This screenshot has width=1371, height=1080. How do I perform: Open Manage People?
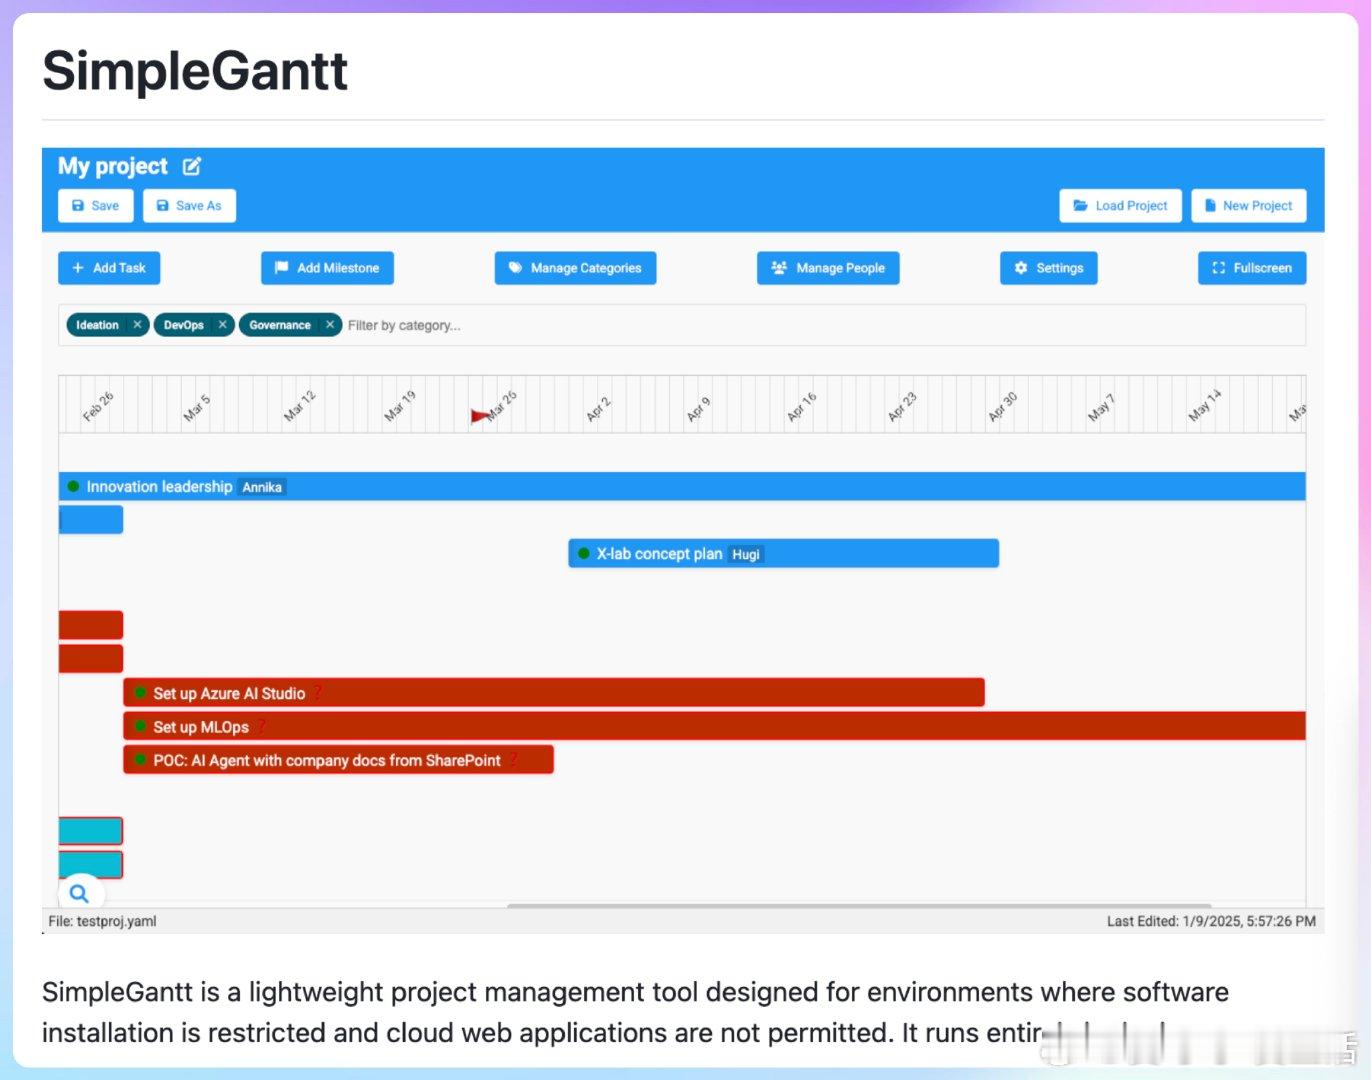[x=828, y=268]
